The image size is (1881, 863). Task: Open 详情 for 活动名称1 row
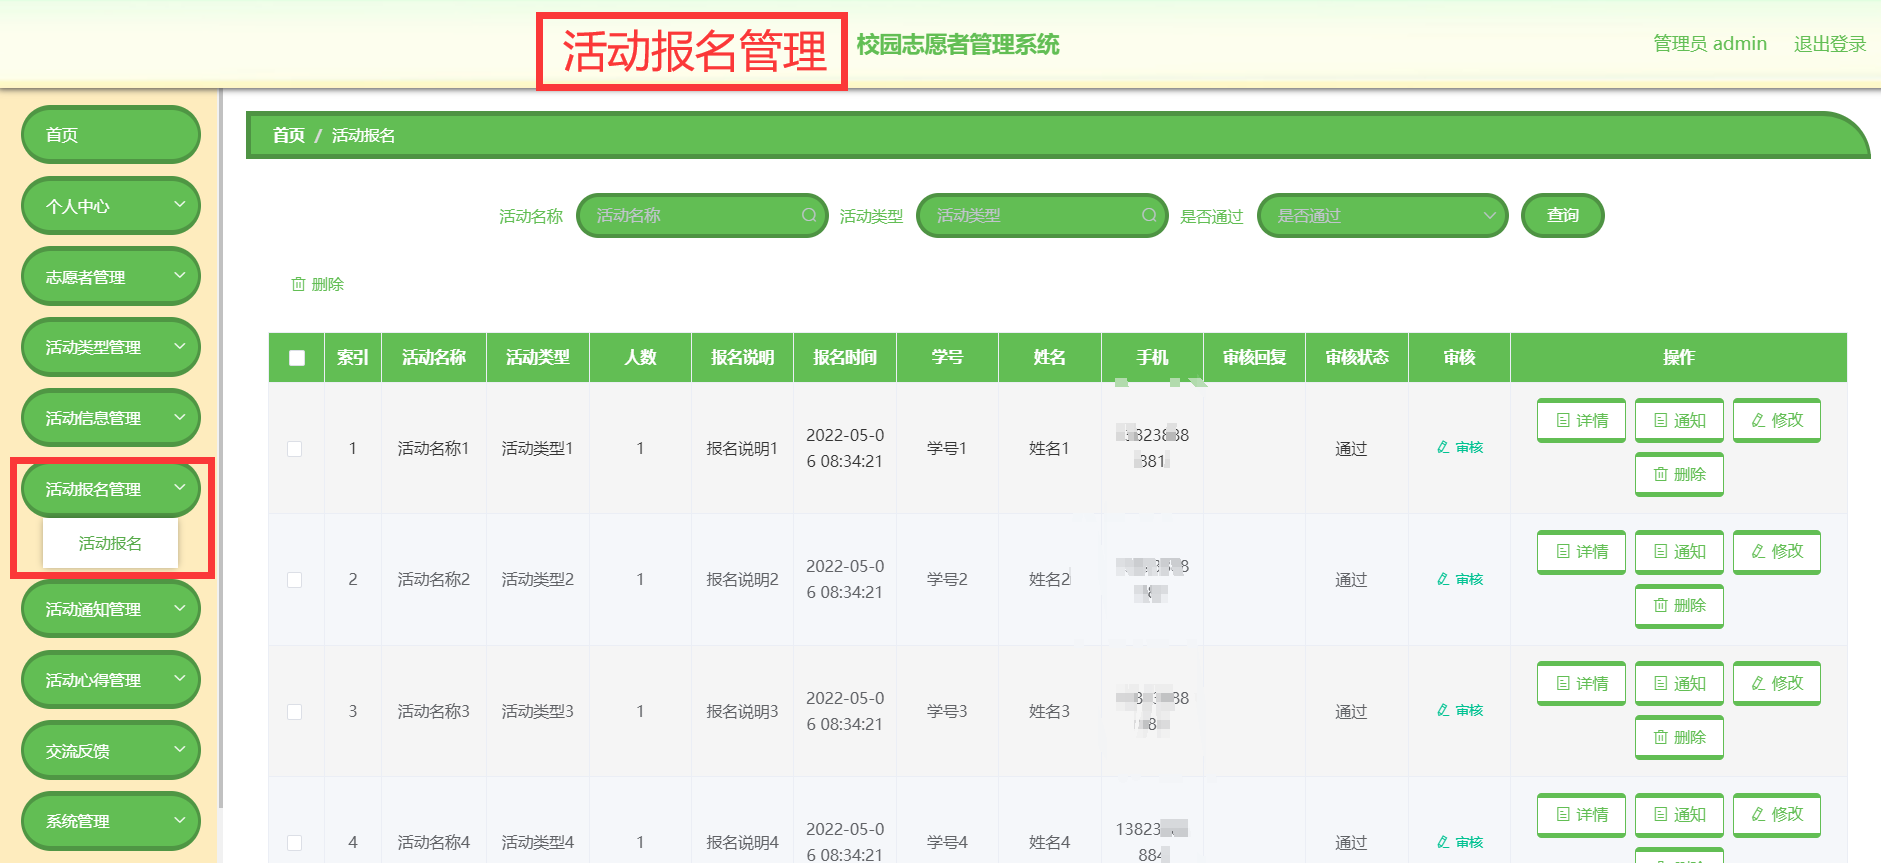coord(1581,420)
